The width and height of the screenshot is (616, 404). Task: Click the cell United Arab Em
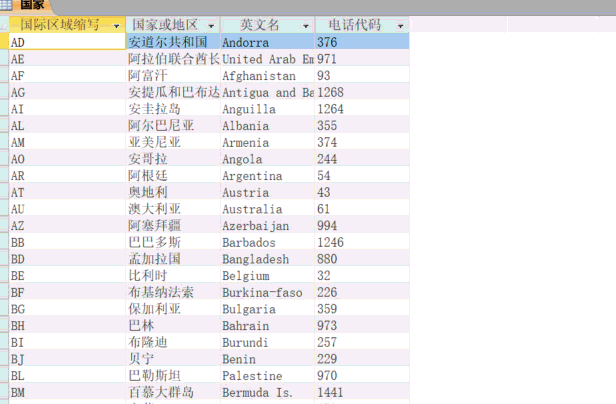click(x=268, y=59)
